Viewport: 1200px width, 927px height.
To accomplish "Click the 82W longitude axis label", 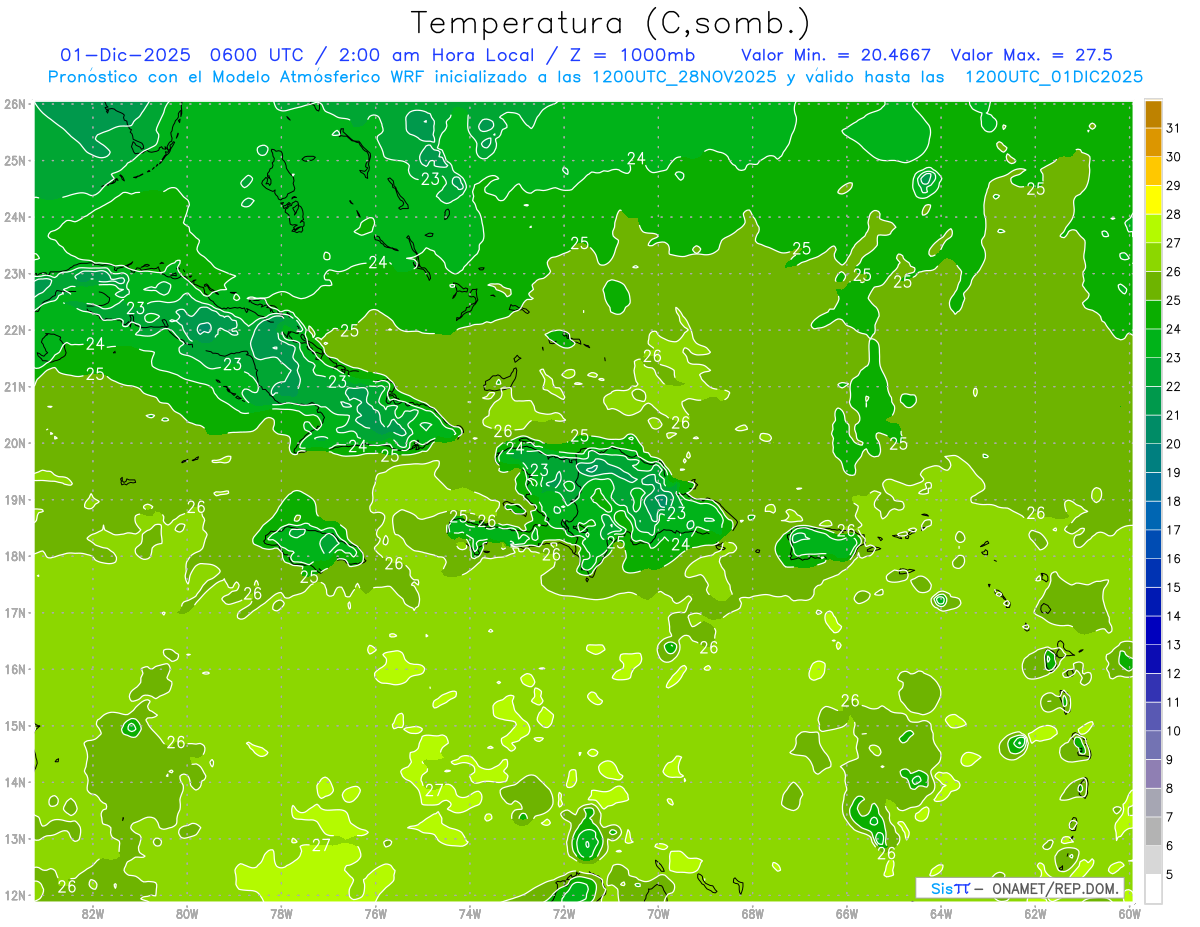I will click(93, 913).
